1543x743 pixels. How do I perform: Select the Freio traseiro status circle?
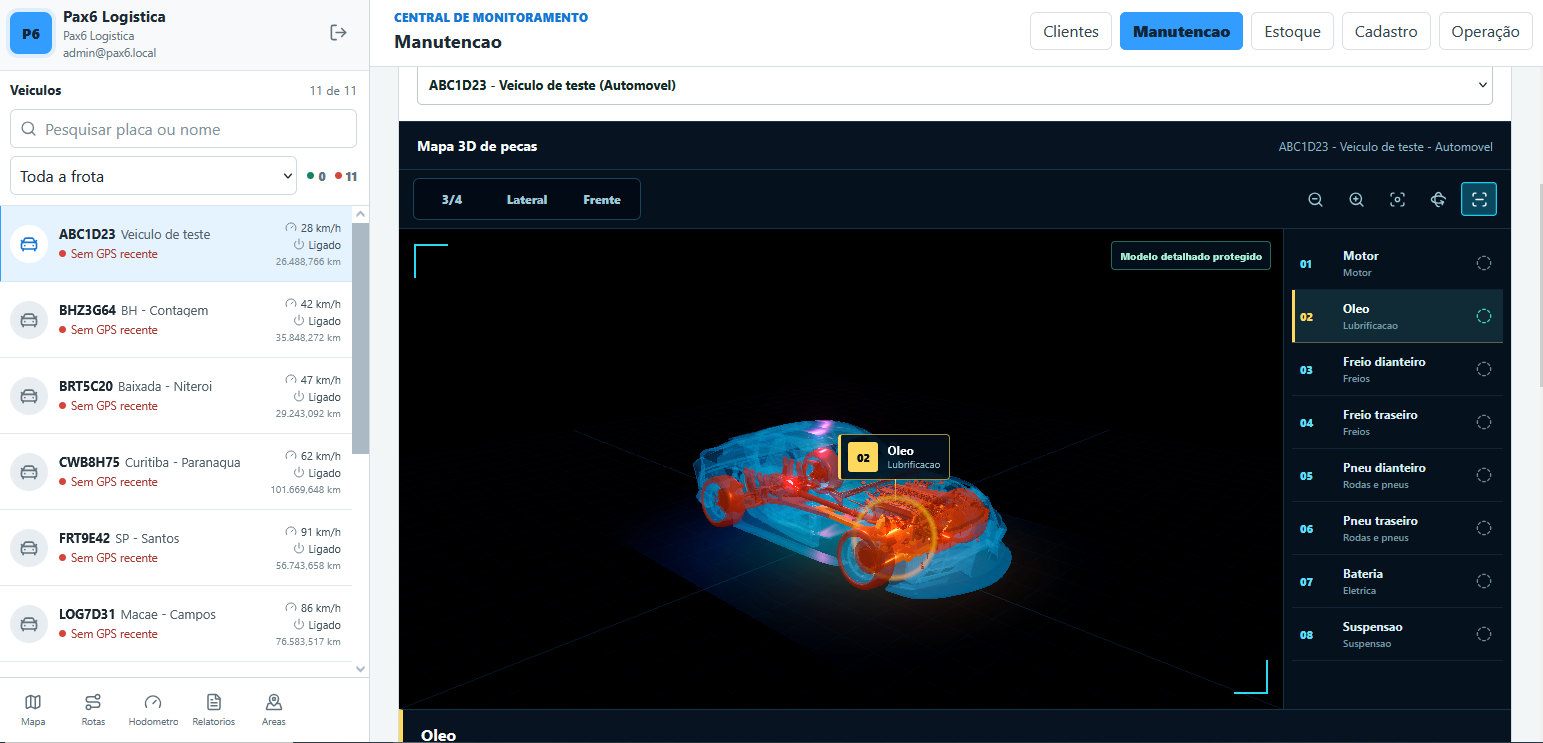coord(1484,422)
